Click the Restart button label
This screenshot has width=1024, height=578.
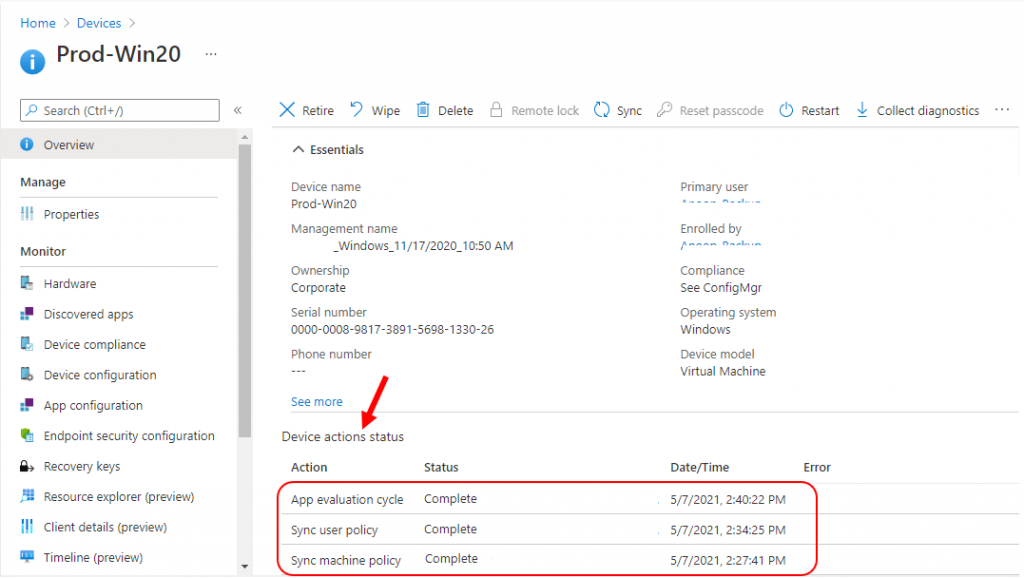[820, 110]
